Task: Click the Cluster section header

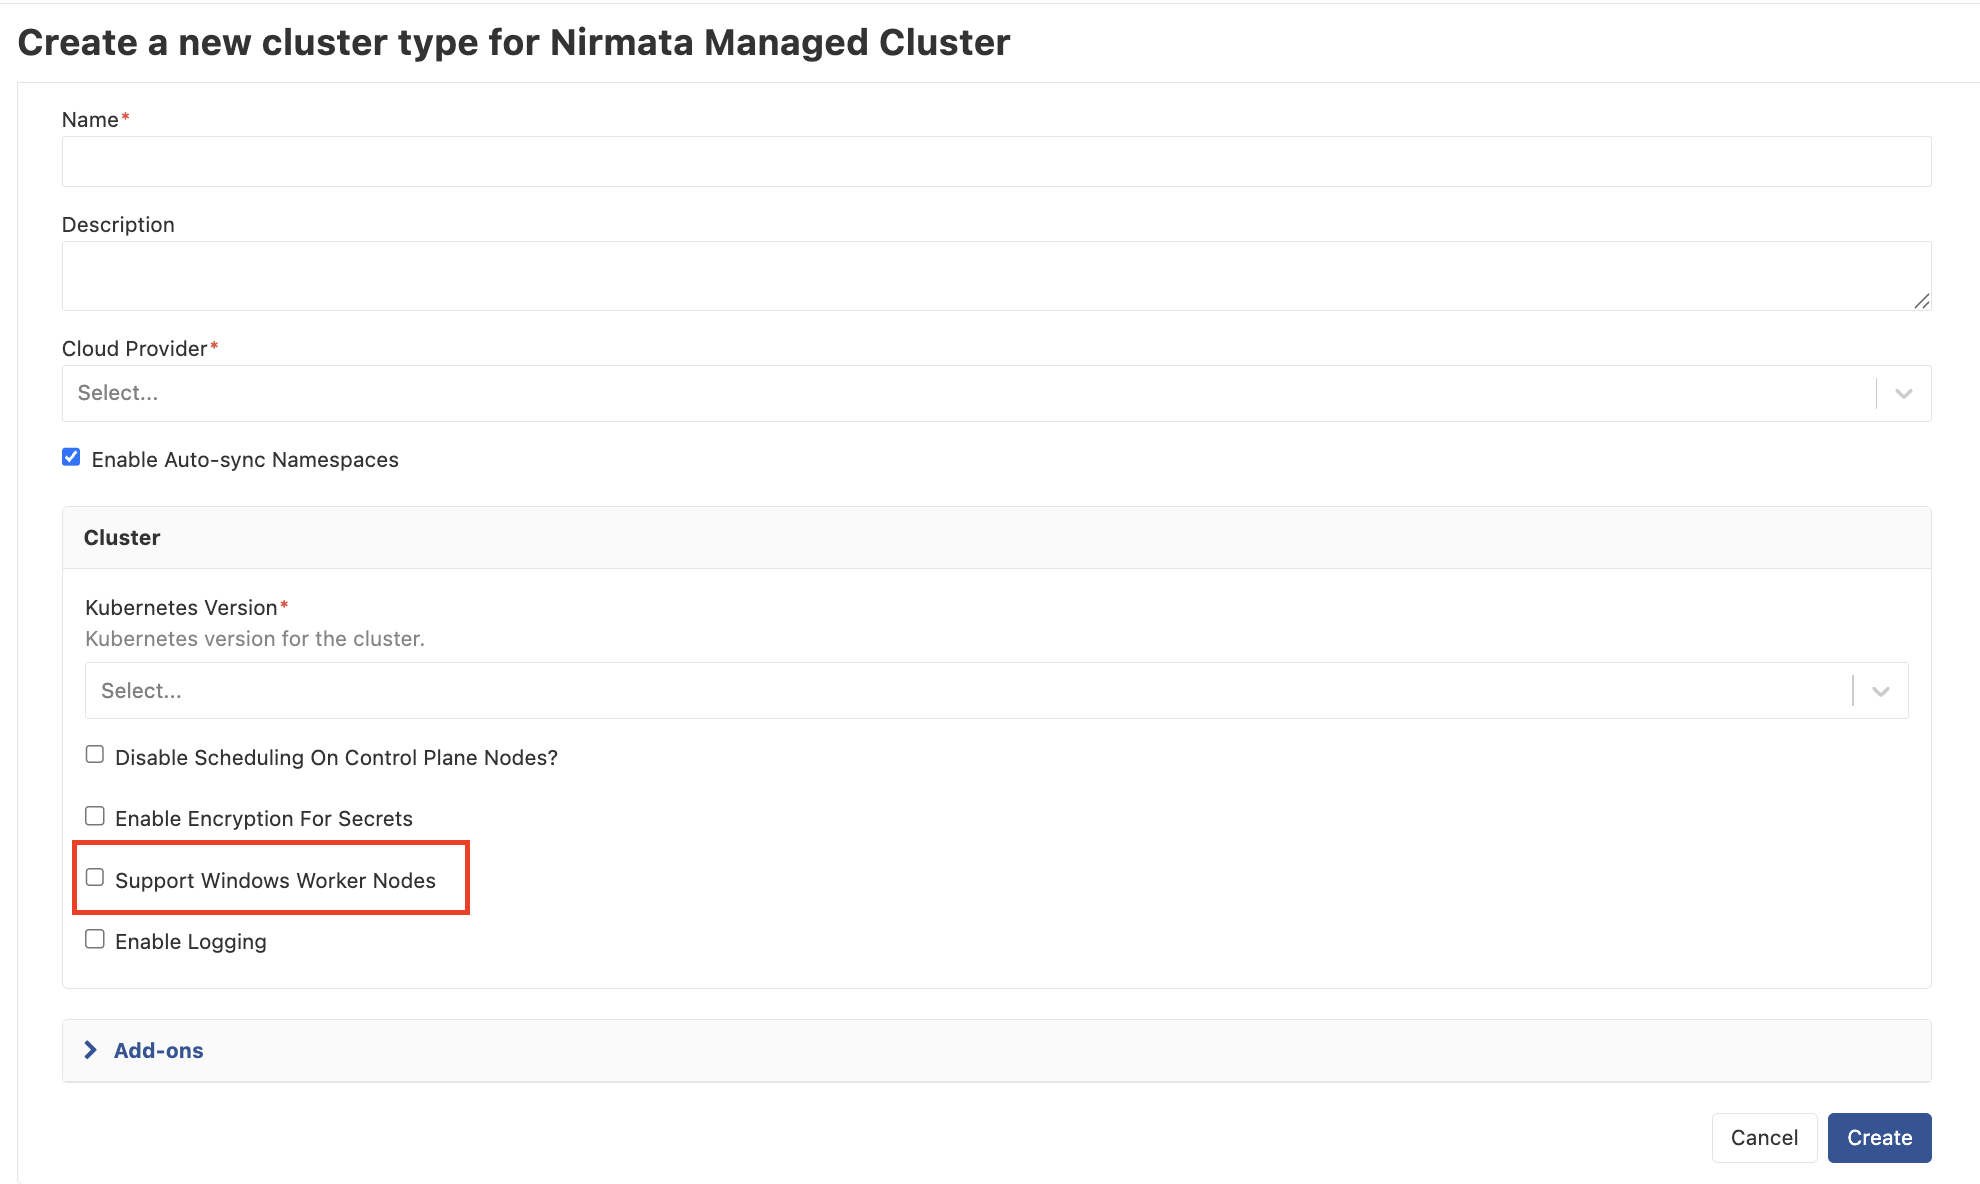Action: [996, 538]
